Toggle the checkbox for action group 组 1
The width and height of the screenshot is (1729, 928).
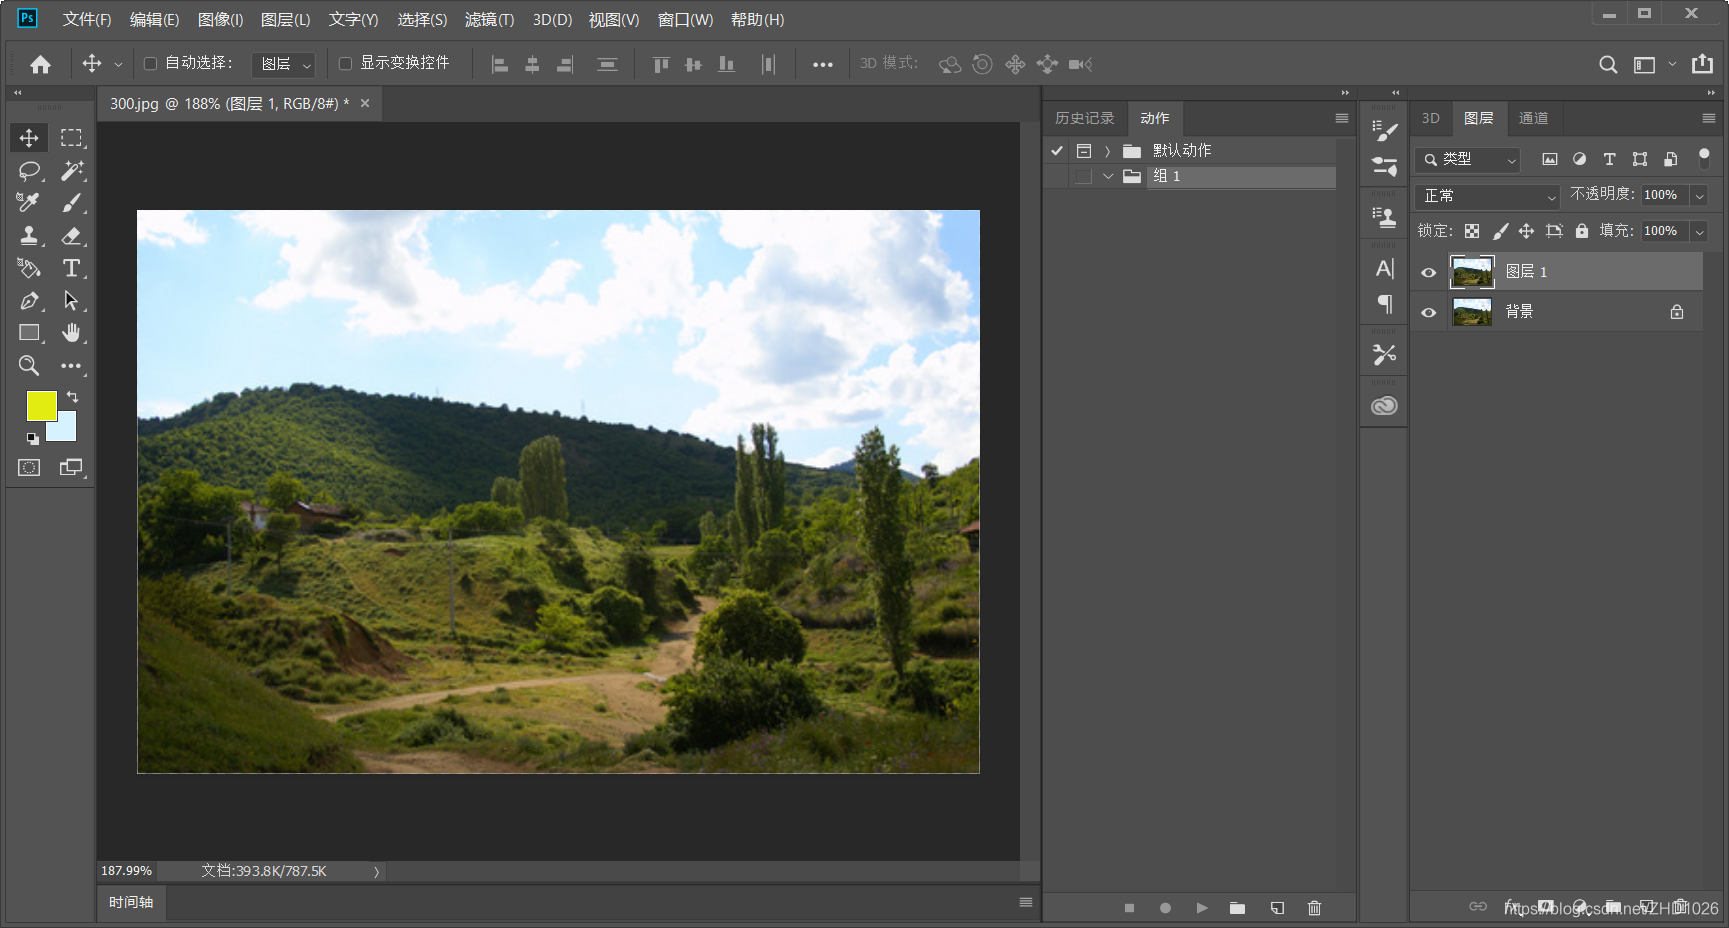pos(1083,176)
